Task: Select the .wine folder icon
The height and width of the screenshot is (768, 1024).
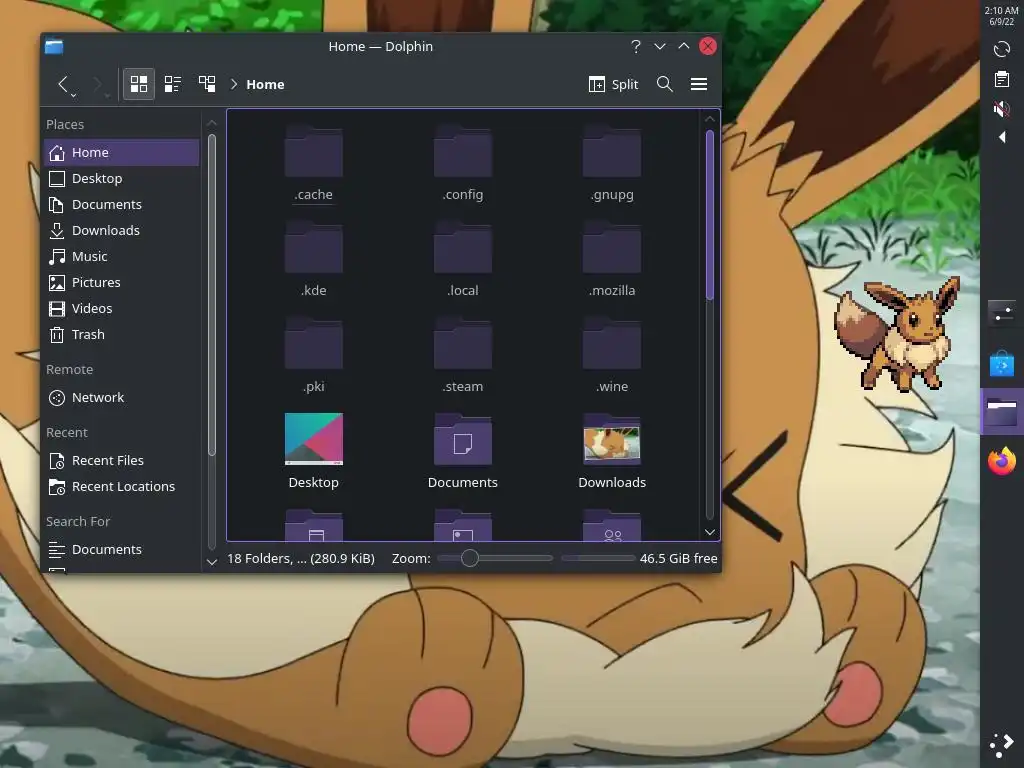Action: (612, 344)
